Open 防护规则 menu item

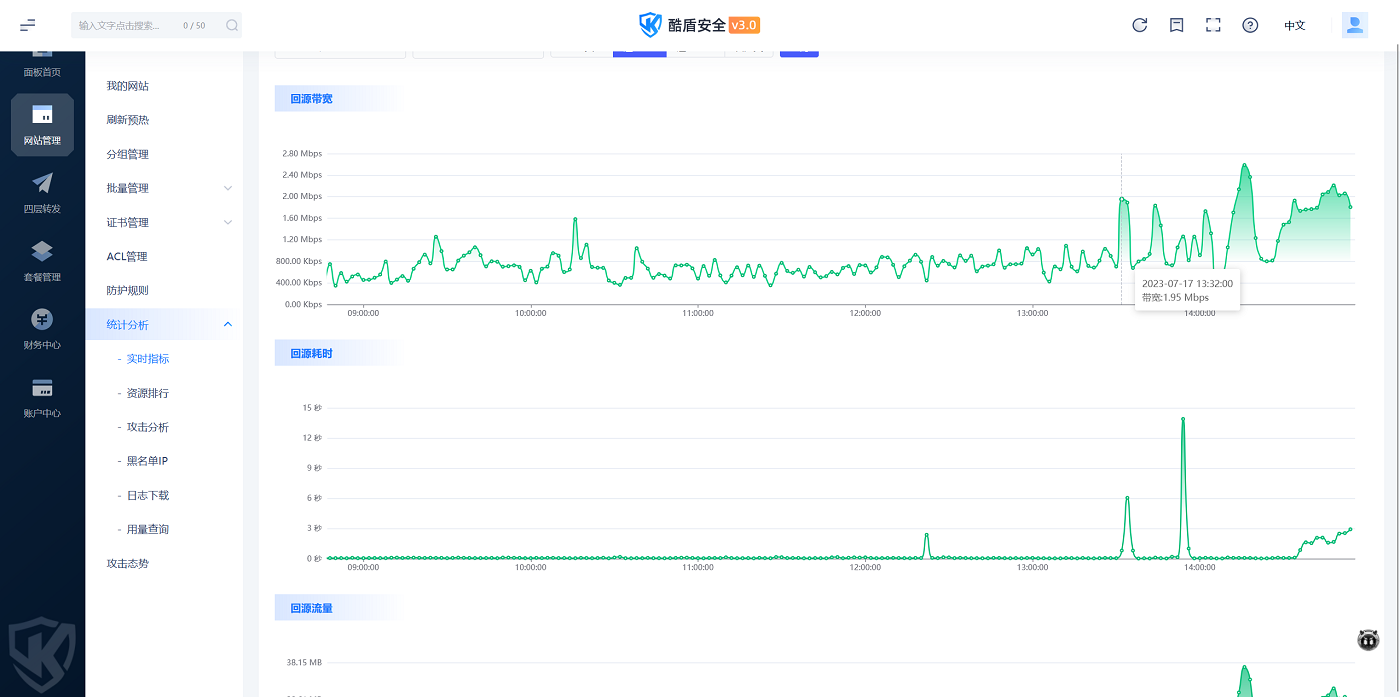tap(128, 290)
